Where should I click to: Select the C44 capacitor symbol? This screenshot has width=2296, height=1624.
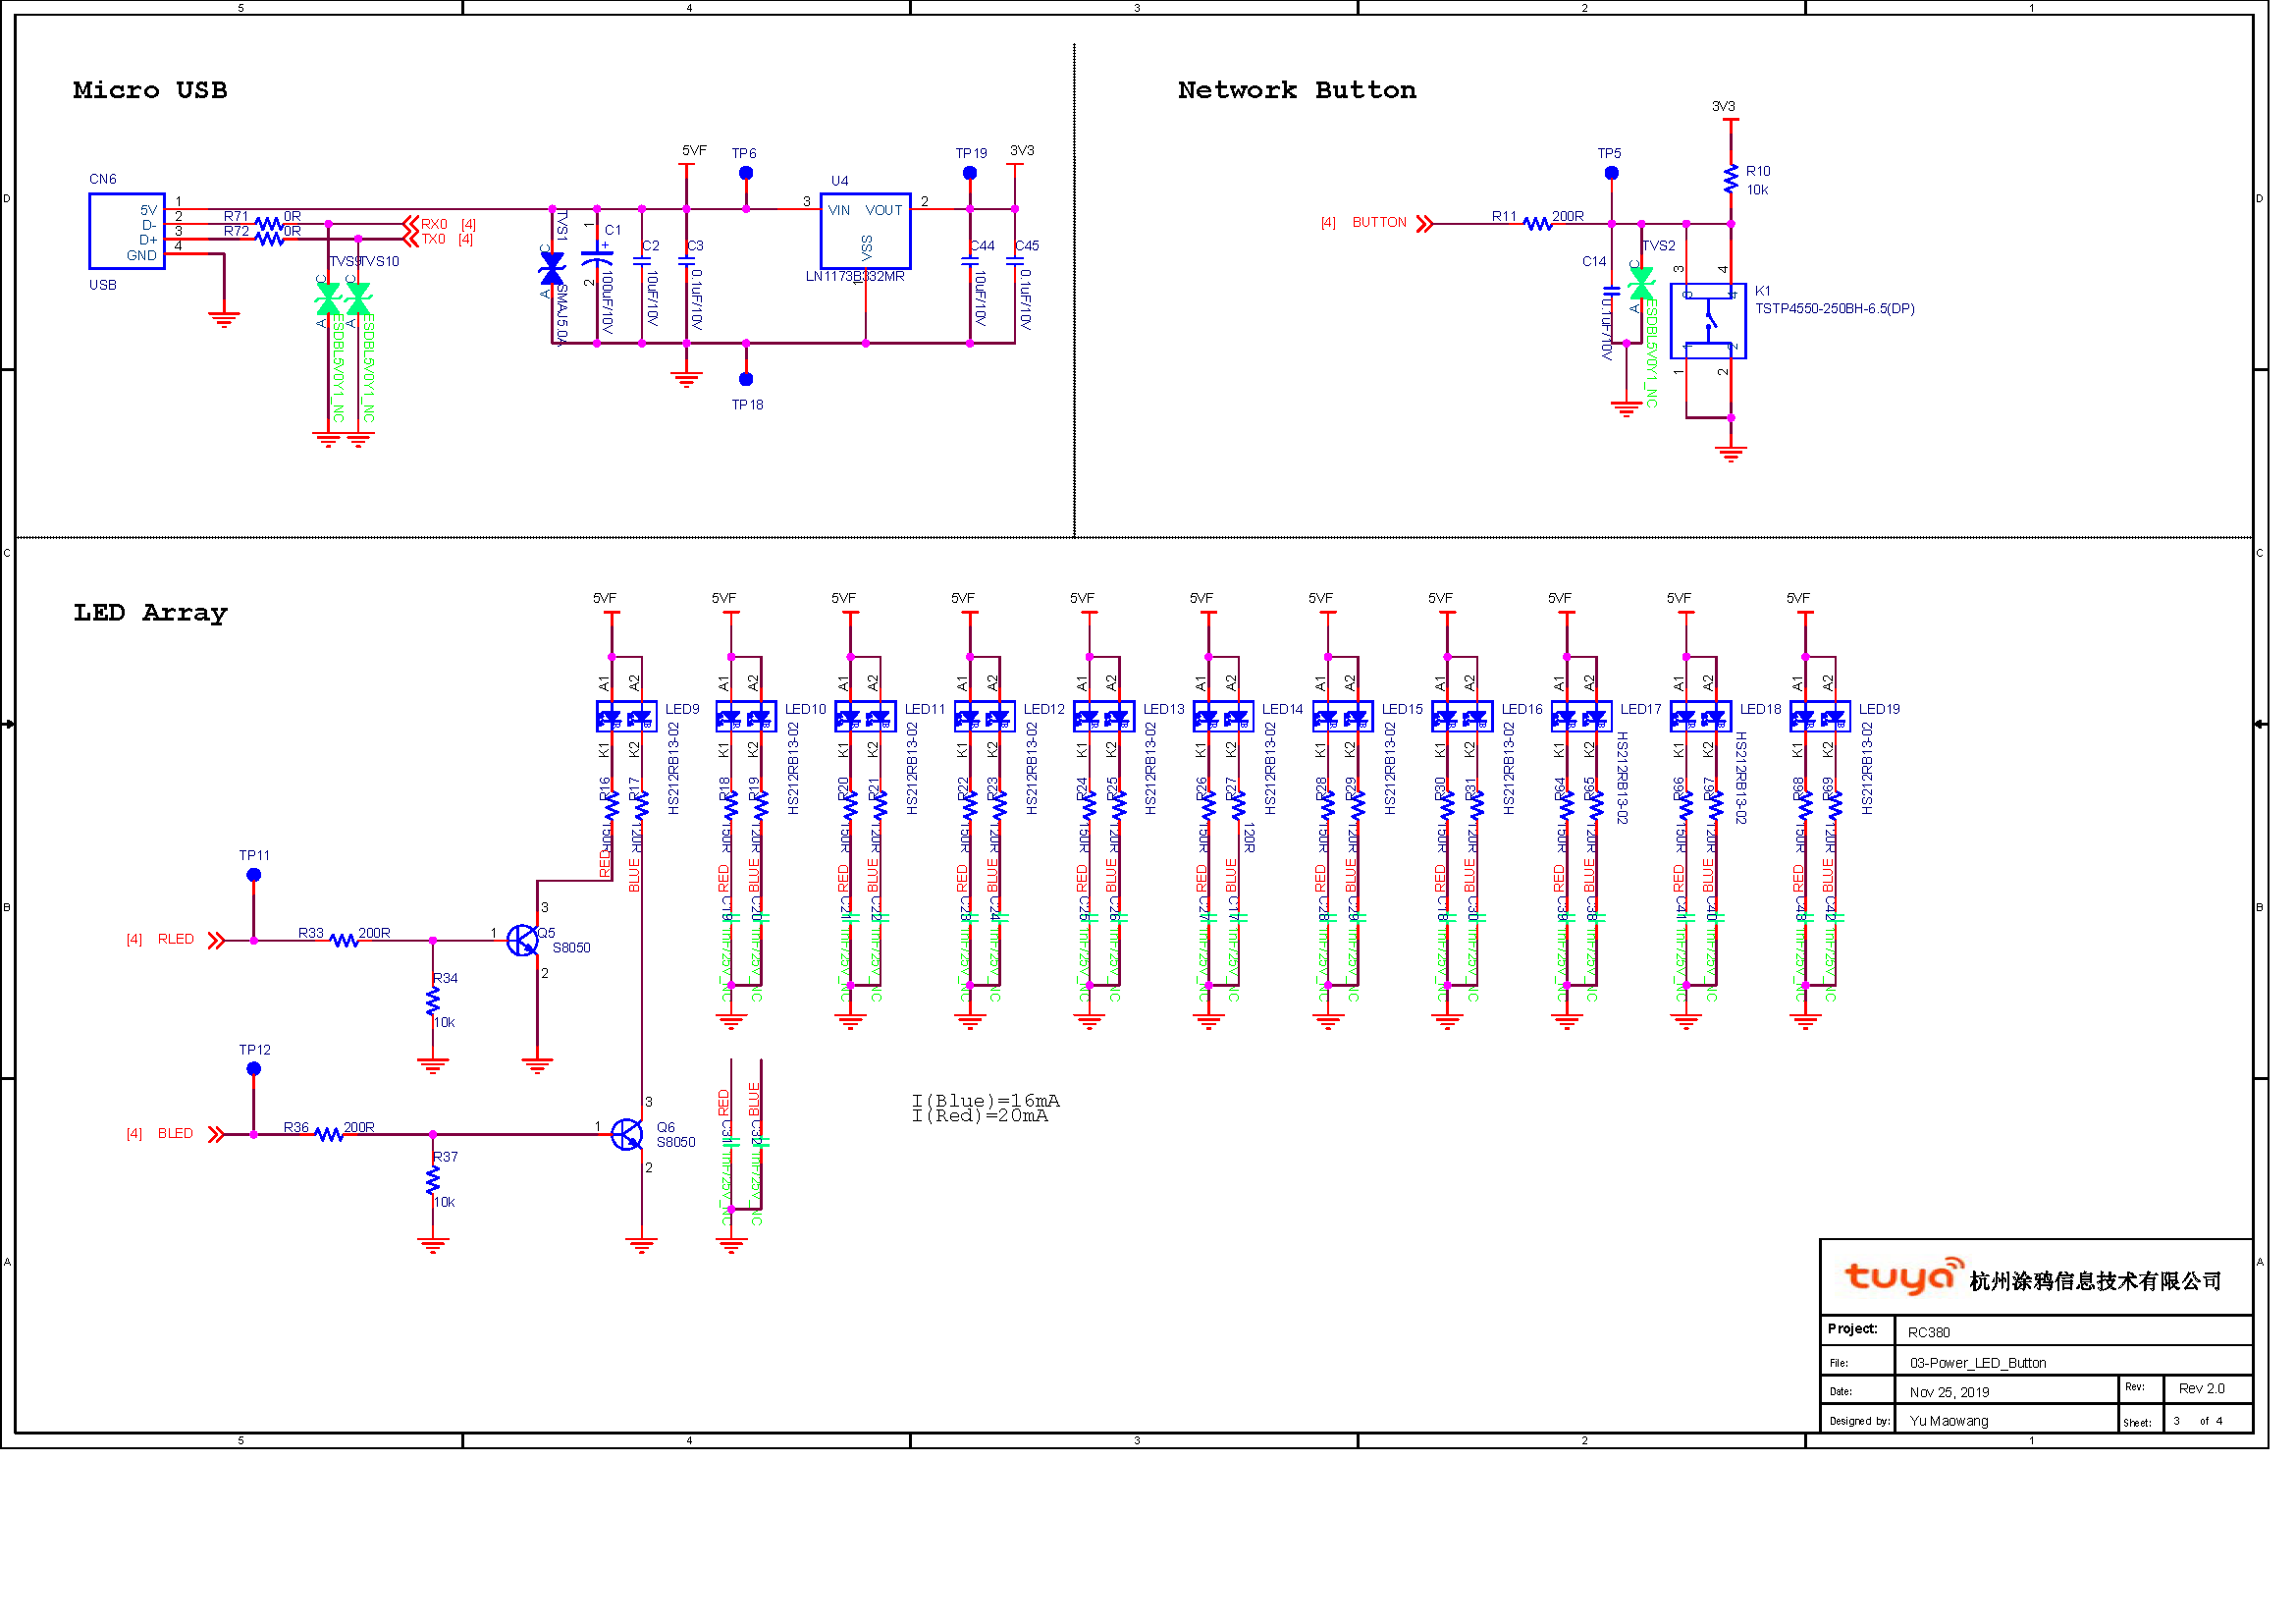[970, 262]
